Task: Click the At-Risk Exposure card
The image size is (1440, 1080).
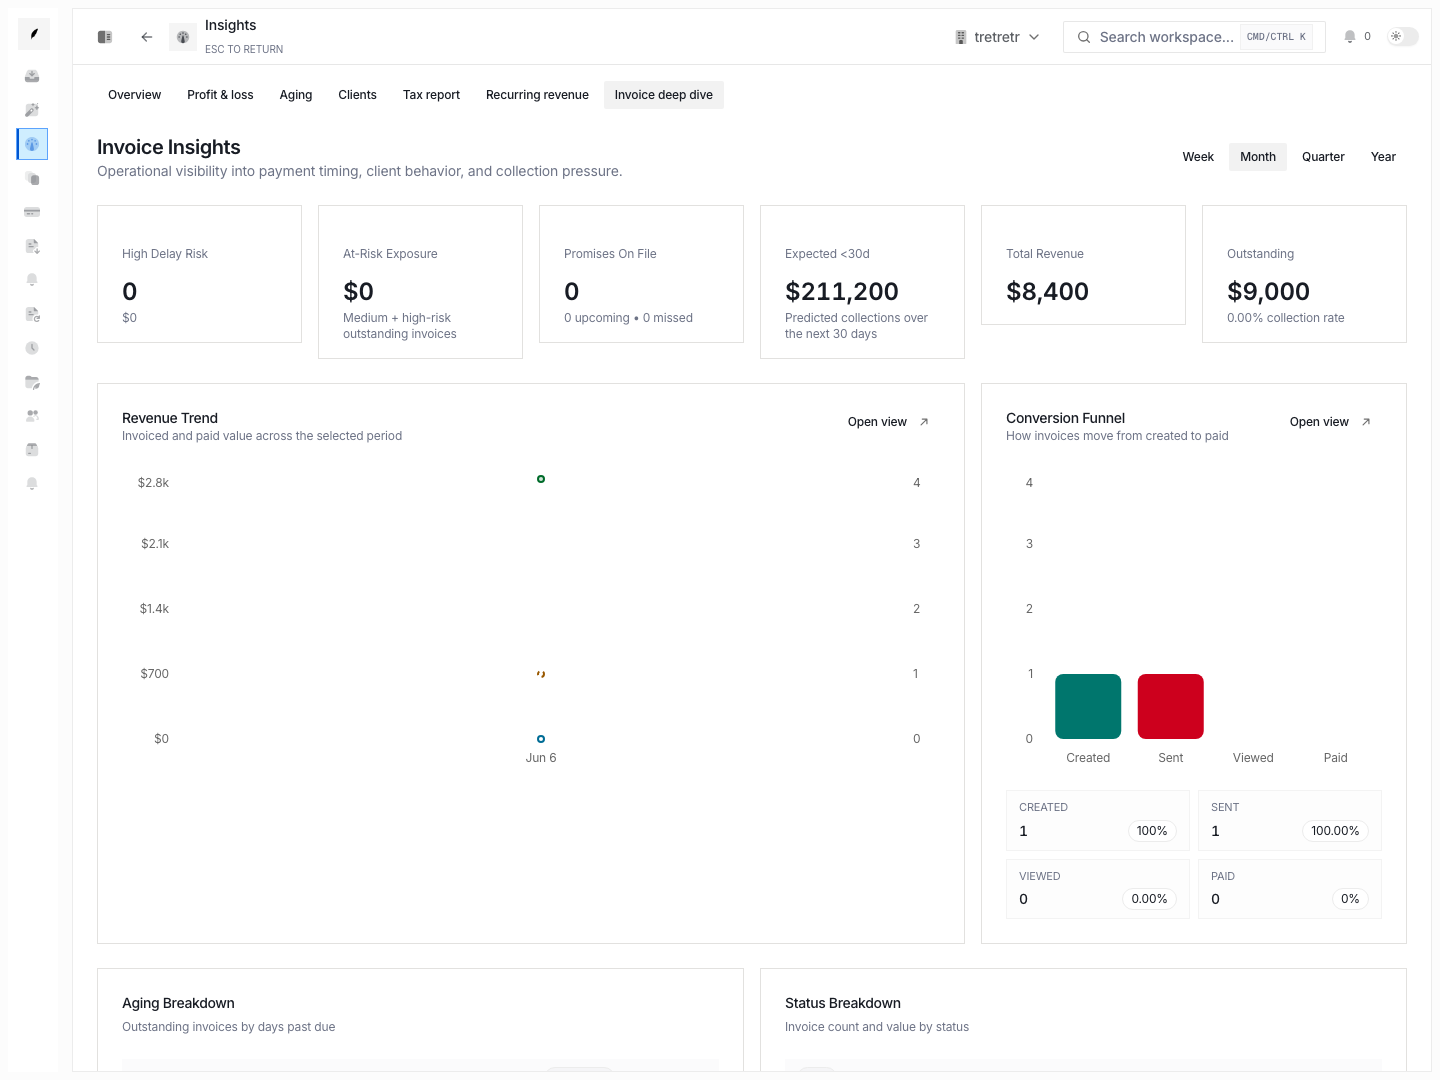Action: [x=420, y=282]
